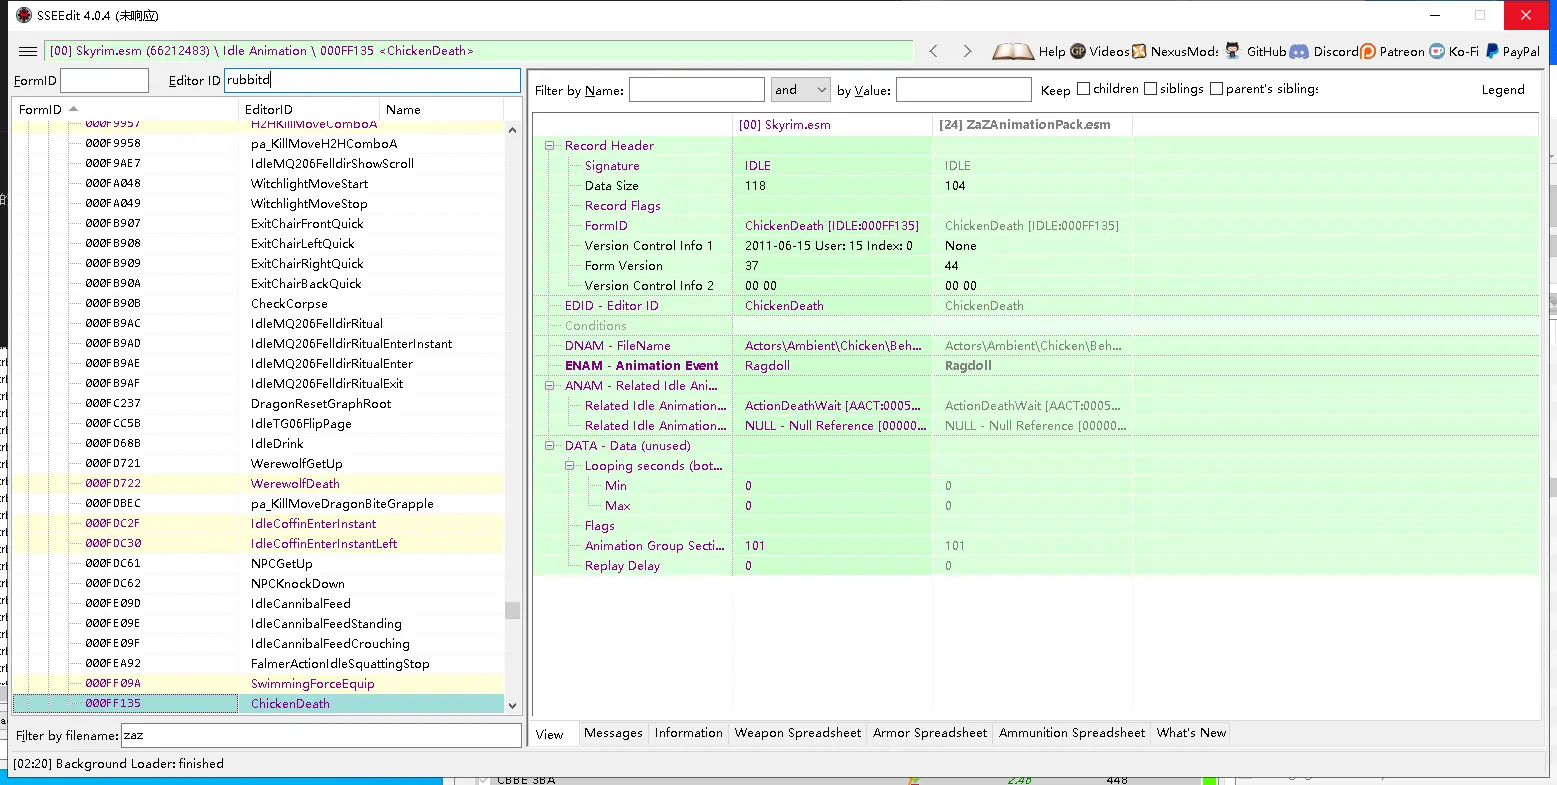1557x785 pixels.
Task: Collapse the Looping seconds node
Action: pos(570,465)
